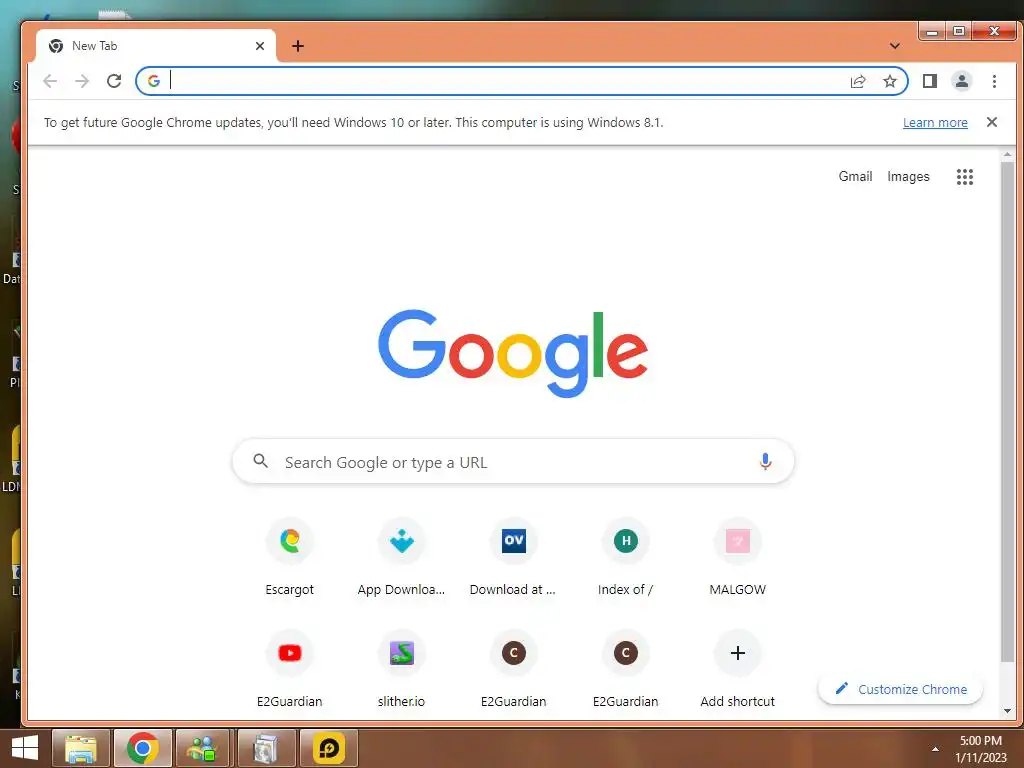This screenshot has height=768, width=1024.
Task: Open the Gmail link
Action: tap(855, 176)
